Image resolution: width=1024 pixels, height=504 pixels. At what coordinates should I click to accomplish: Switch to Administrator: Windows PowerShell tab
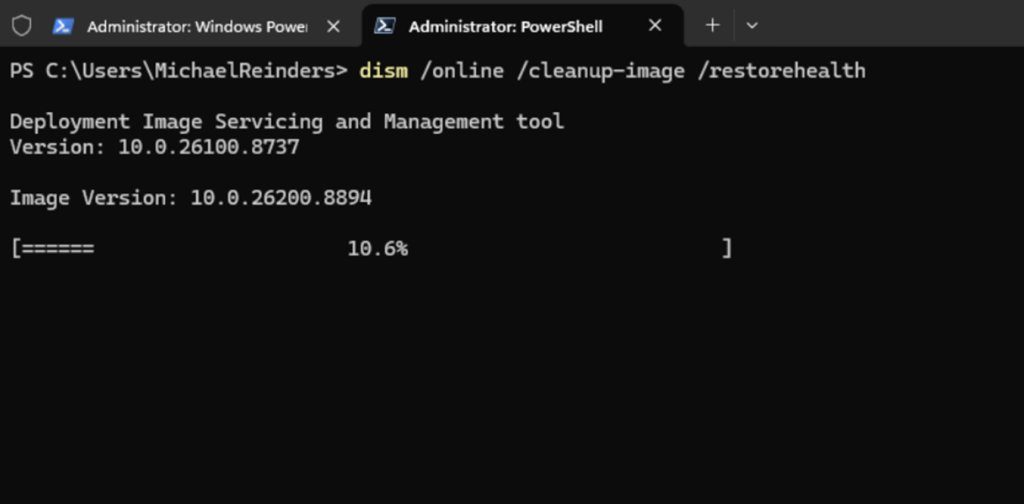(199, 26)
